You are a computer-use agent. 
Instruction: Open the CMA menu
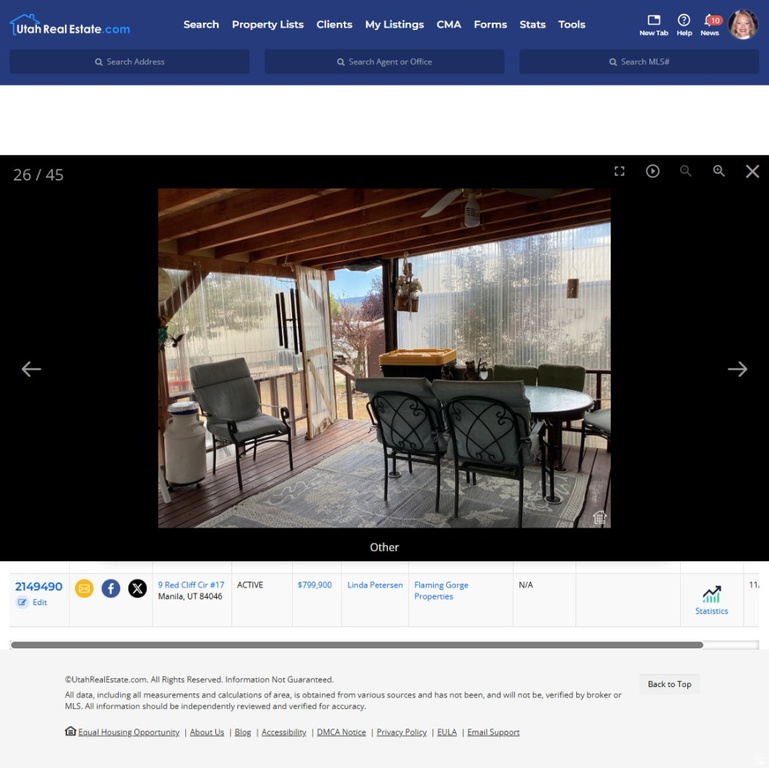(449, 24)
